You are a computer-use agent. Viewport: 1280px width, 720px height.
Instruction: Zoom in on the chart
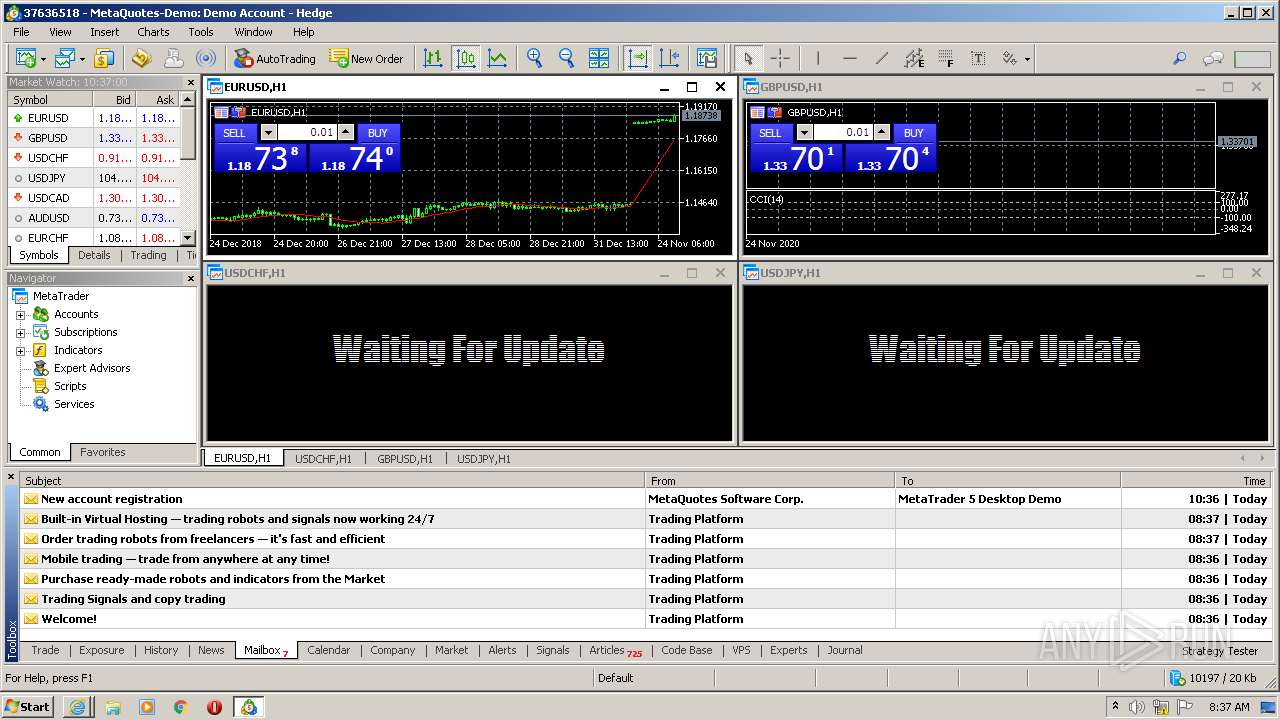tap(535, 58)
